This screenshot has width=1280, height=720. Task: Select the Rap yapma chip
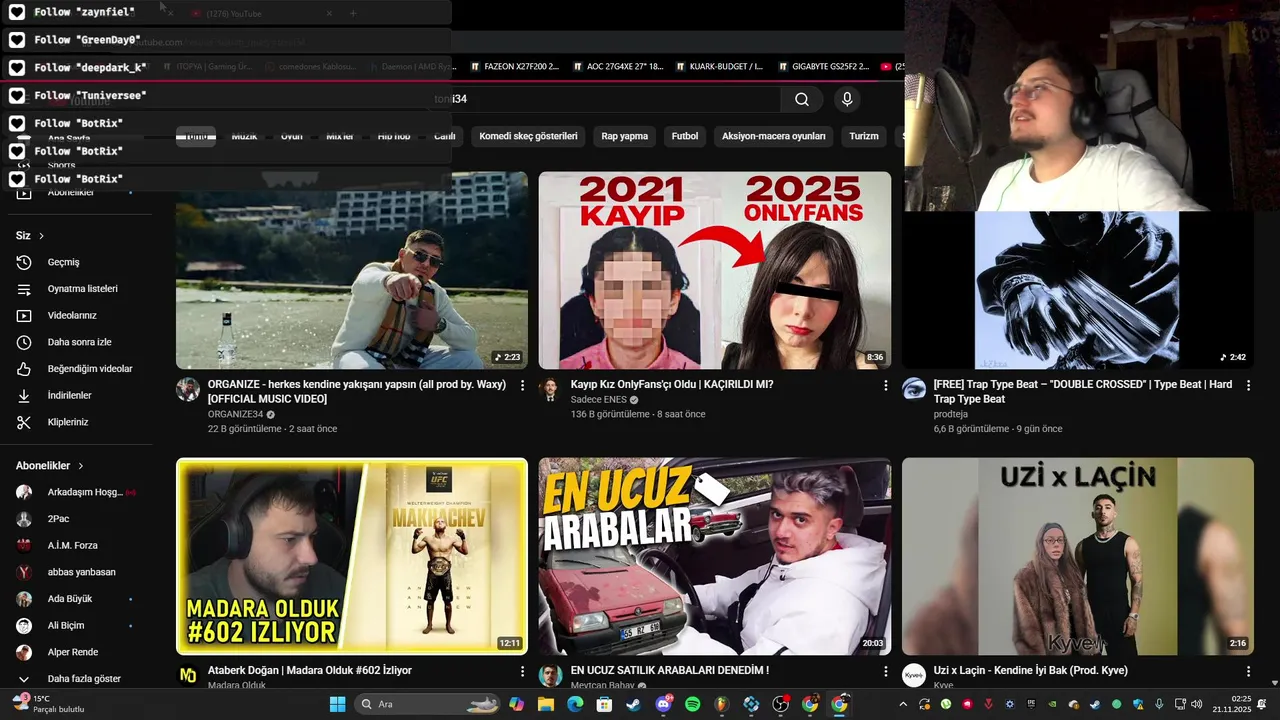[x=624, y=136]
